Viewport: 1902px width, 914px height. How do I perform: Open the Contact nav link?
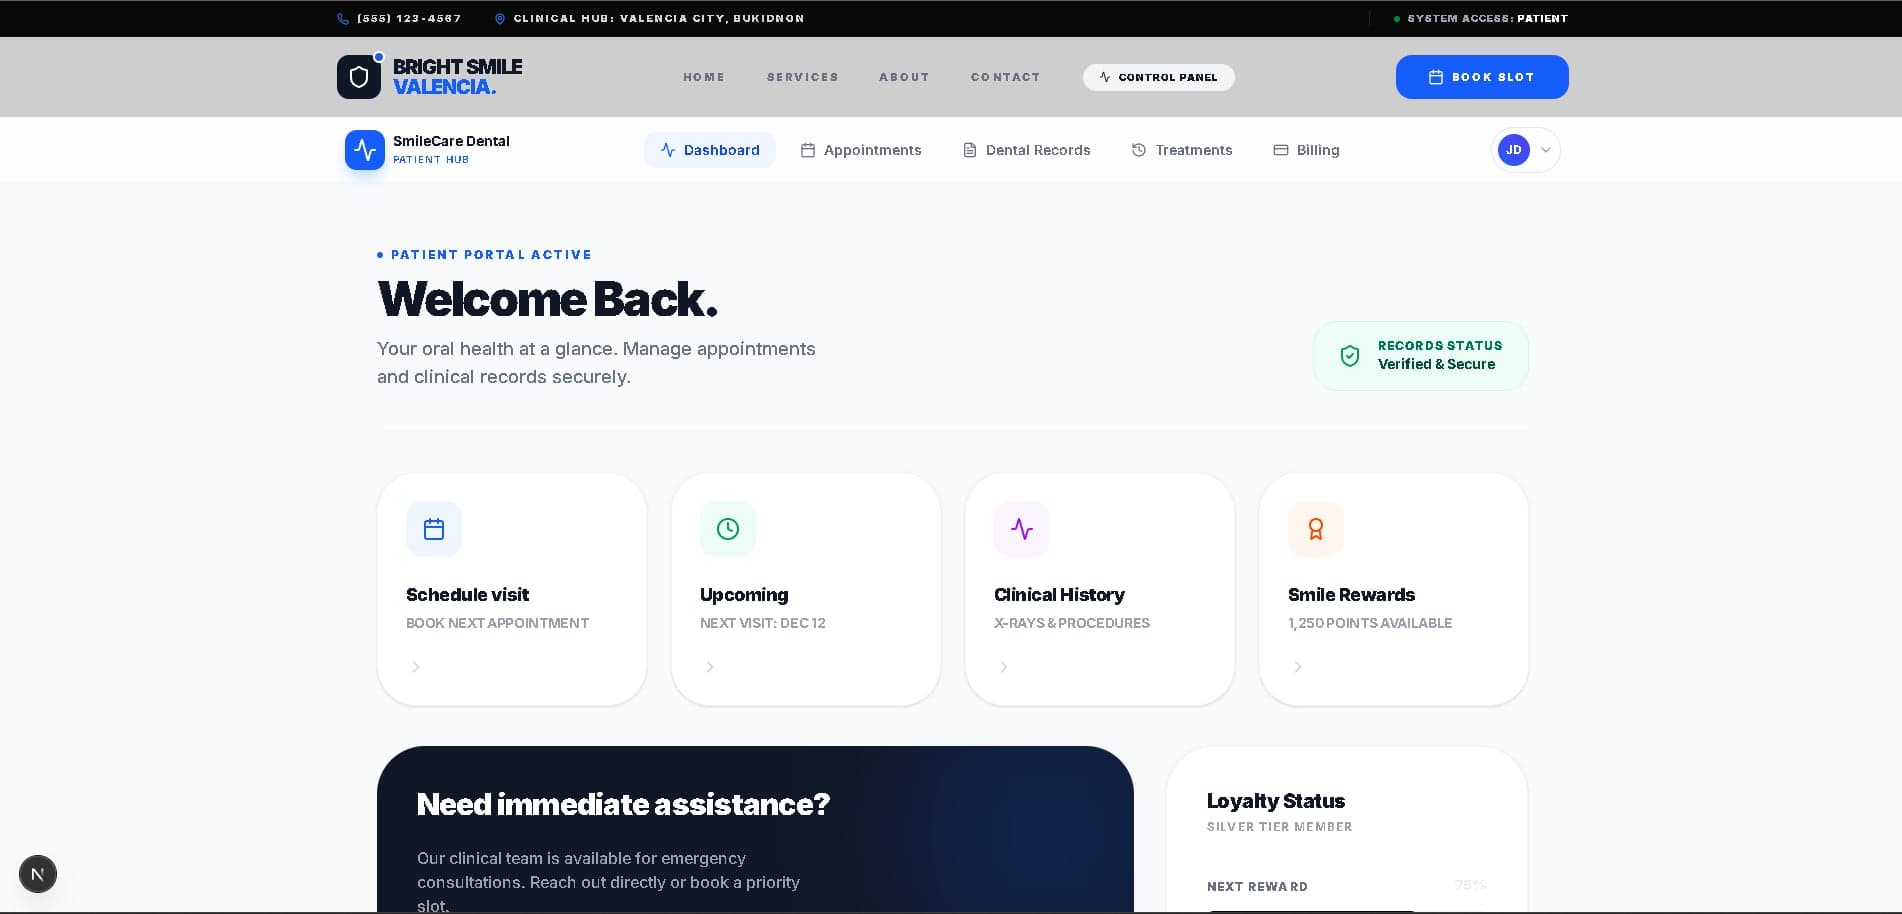(1006, 77)
